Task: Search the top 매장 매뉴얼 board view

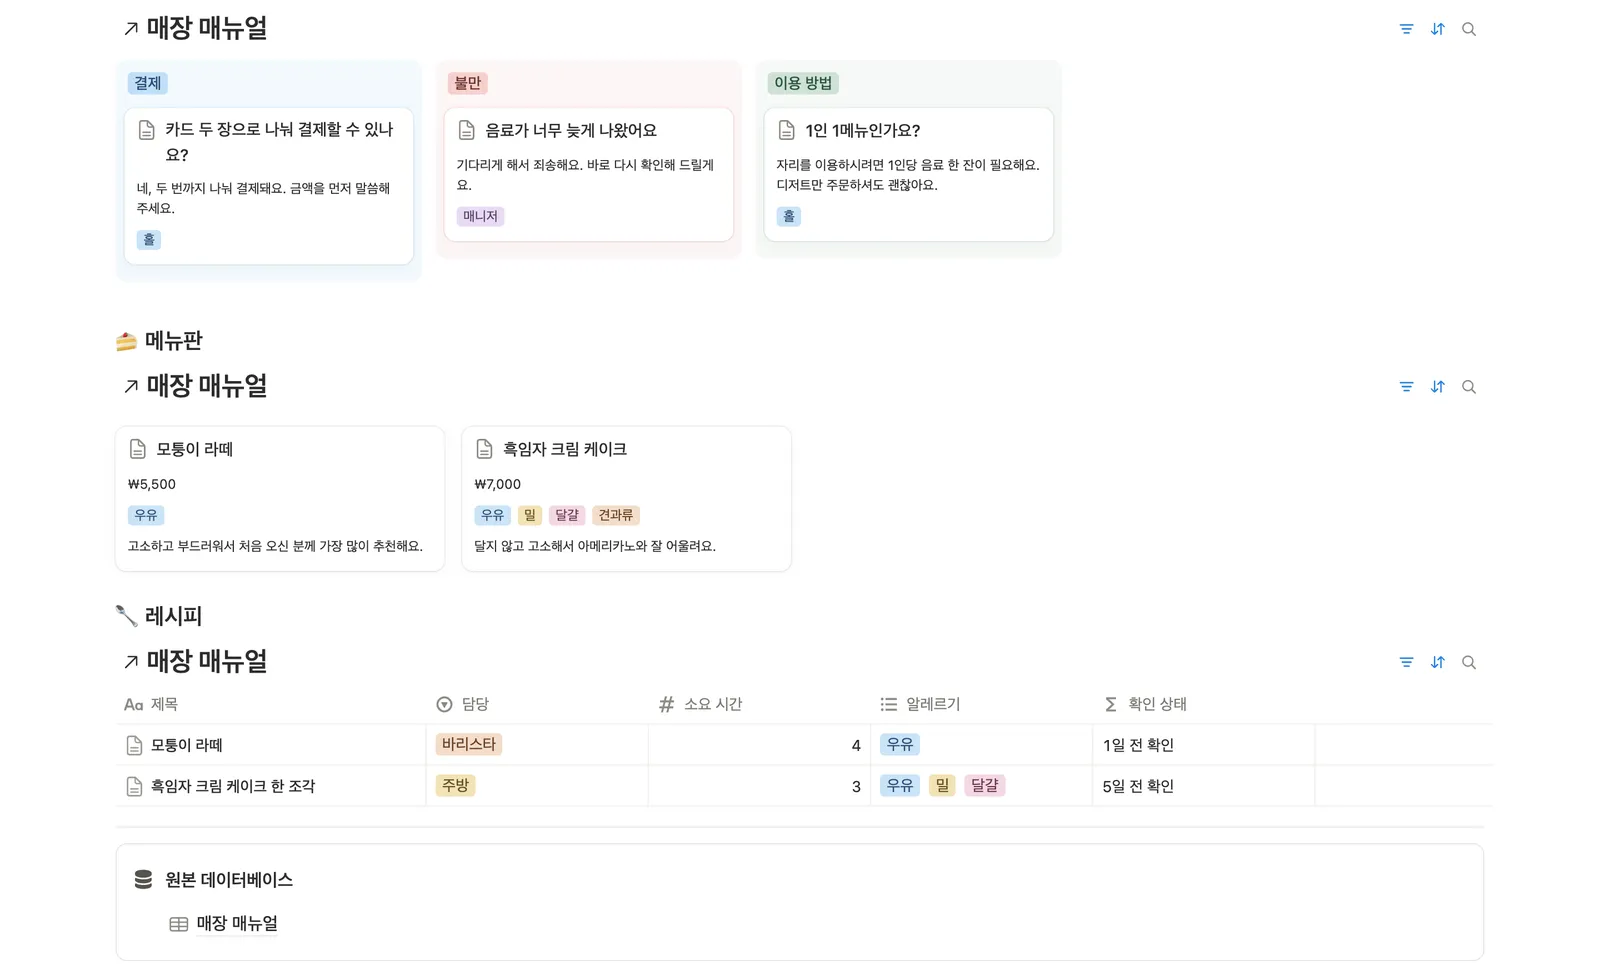Action: click(1468, 29)
